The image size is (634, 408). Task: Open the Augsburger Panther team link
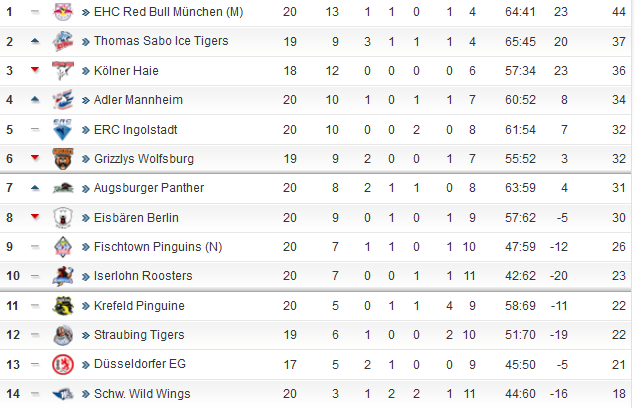(x=149, y=188)
